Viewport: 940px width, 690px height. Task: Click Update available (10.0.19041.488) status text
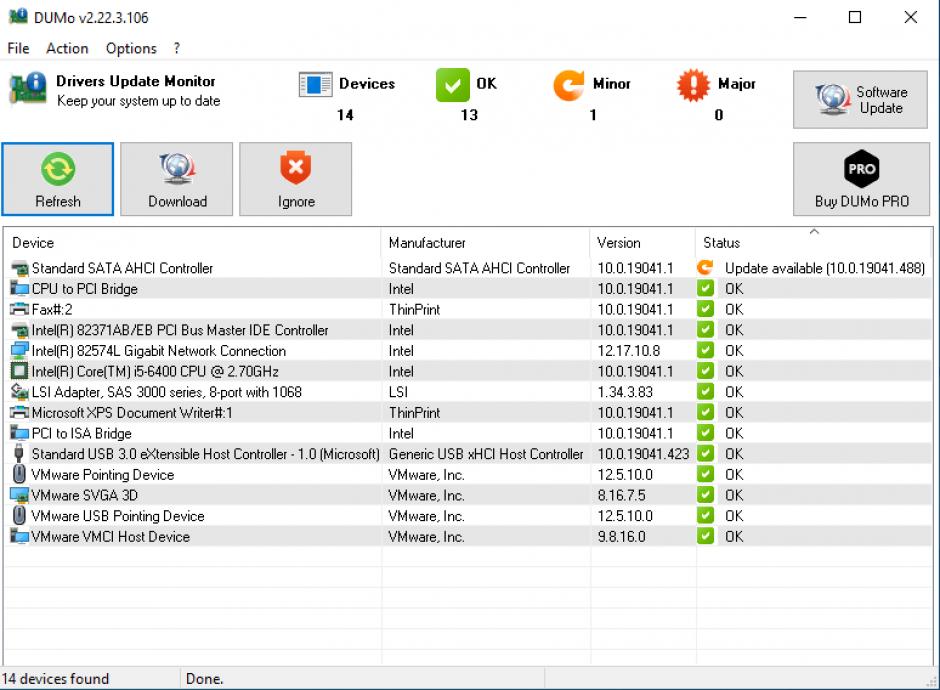(x=825, y=269)
